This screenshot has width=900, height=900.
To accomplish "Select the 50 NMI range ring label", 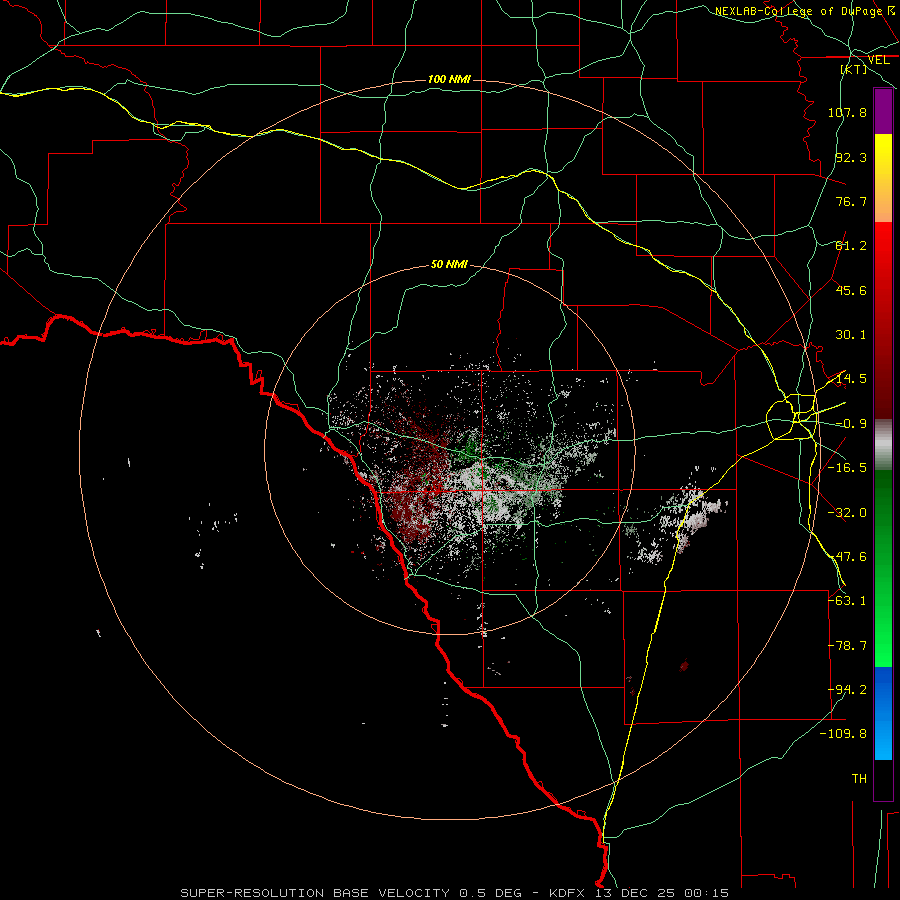I will (449, 264).
